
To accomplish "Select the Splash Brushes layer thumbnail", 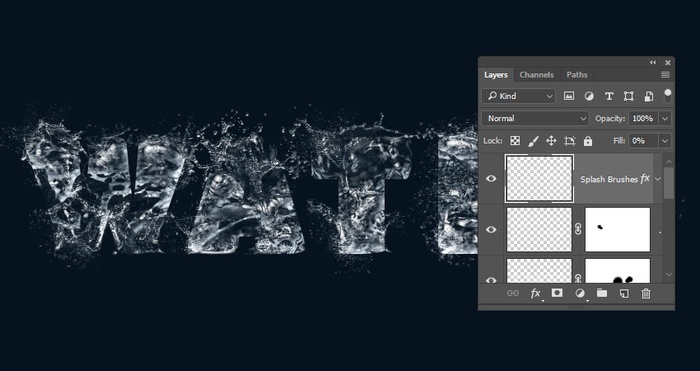I will tap(539, 178).
